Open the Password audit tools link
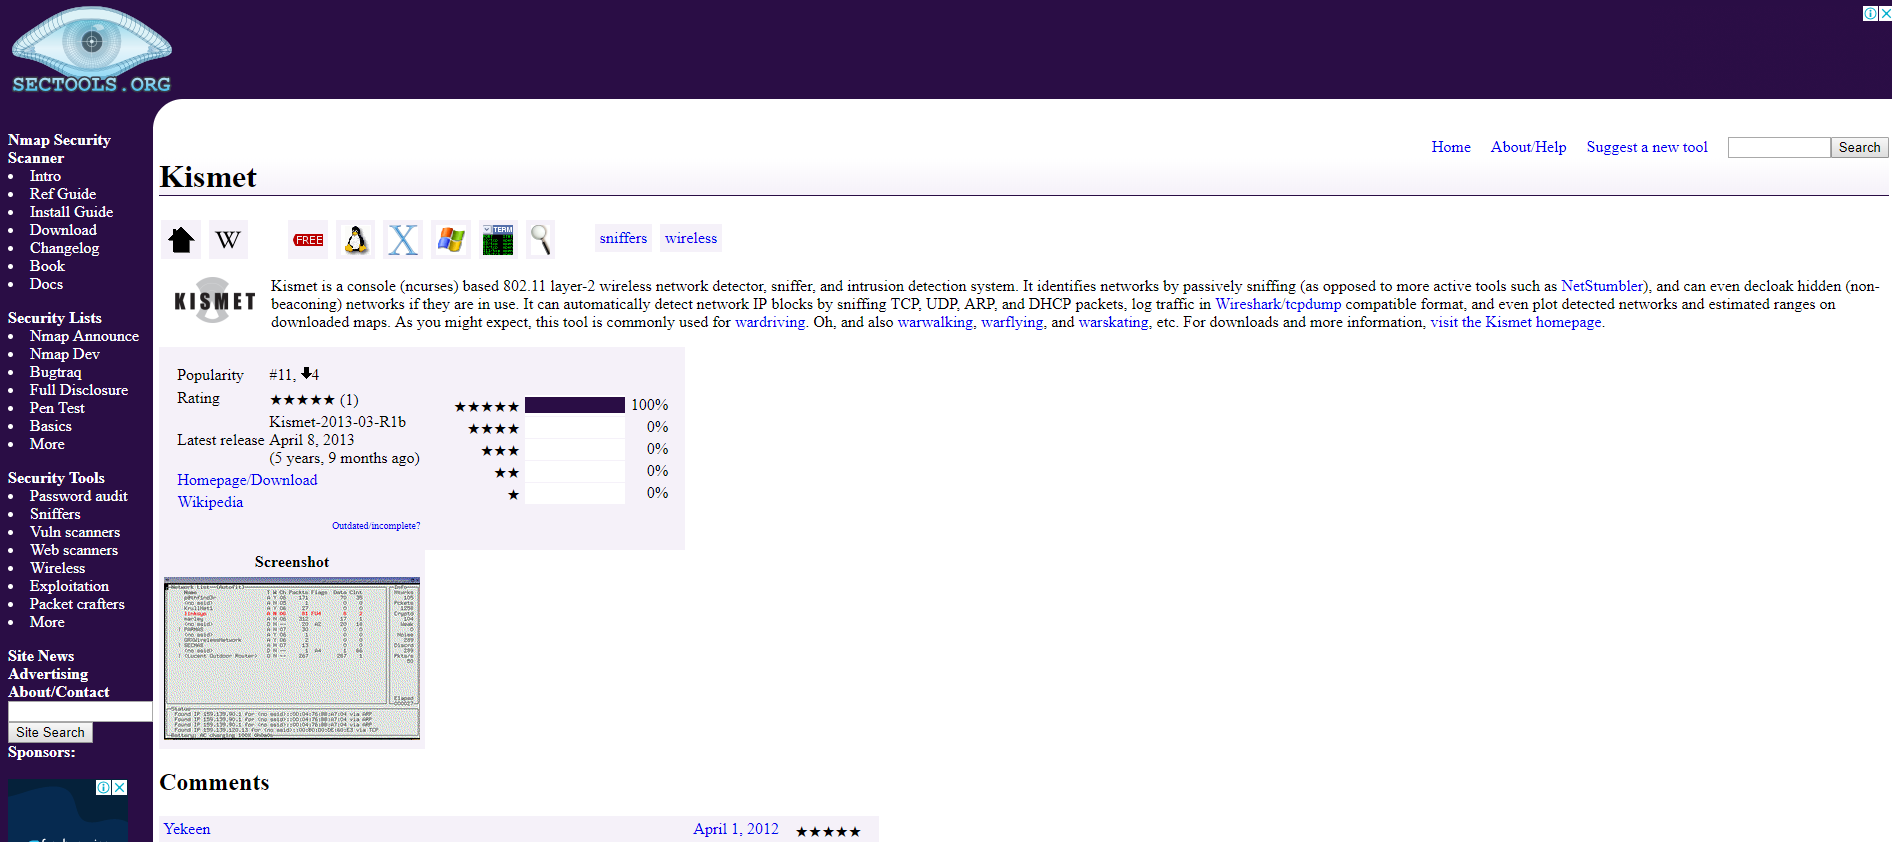1892x842 pixels. pyautogui.click(x=79, y=496)
